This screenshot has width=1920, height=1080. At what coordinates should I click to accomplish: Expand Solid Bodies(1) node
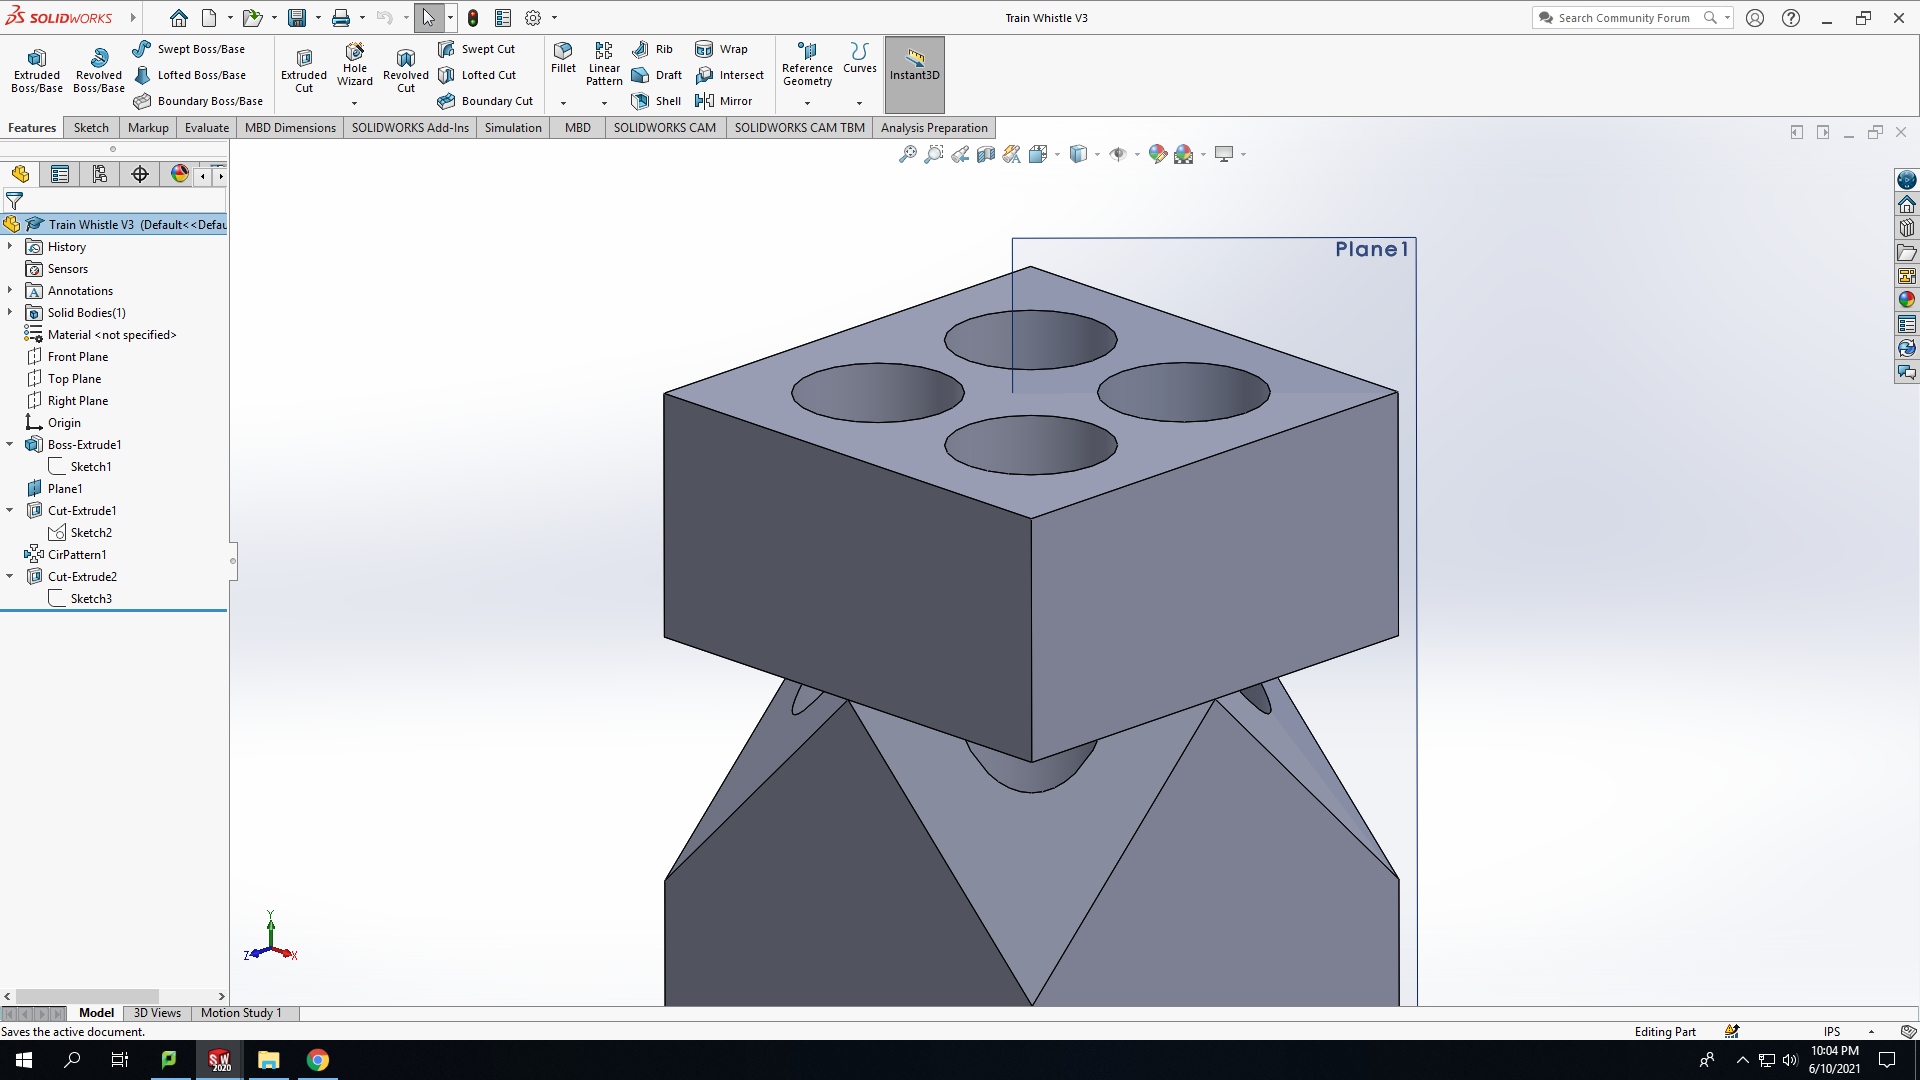[x=10, y=312]
